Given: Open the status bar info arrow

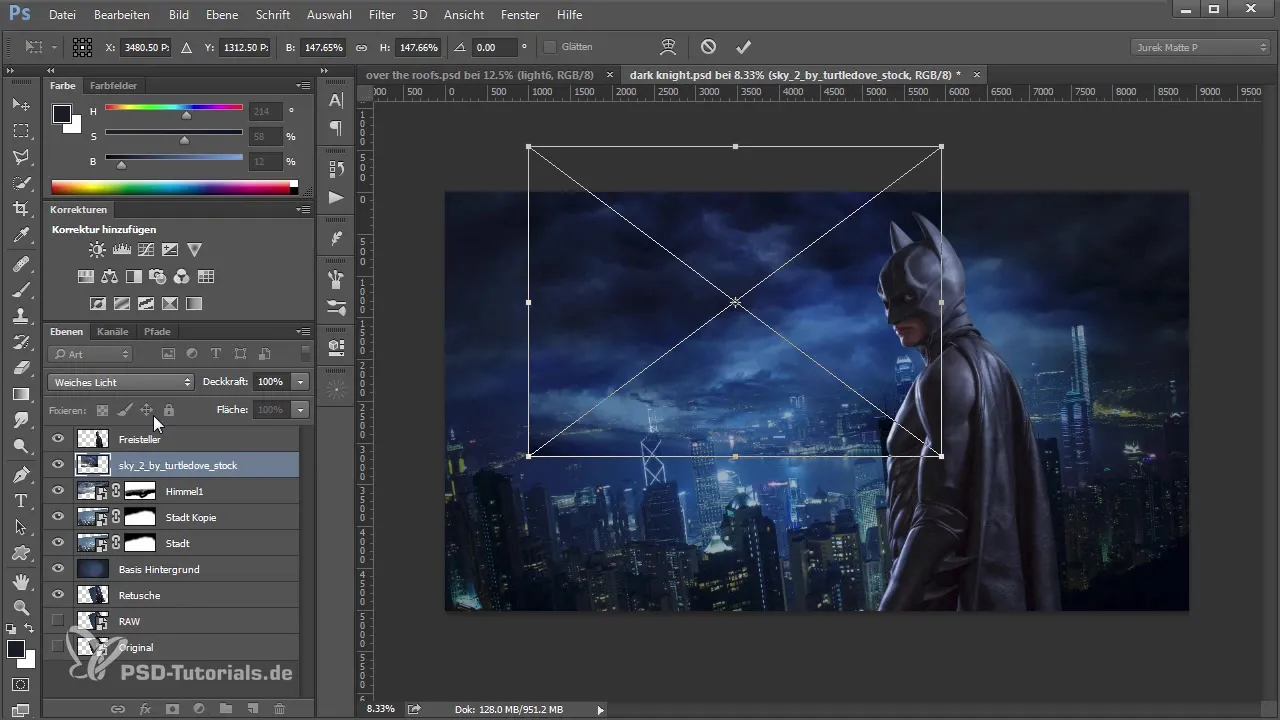Looking at the screenshot, I should 600,709.
